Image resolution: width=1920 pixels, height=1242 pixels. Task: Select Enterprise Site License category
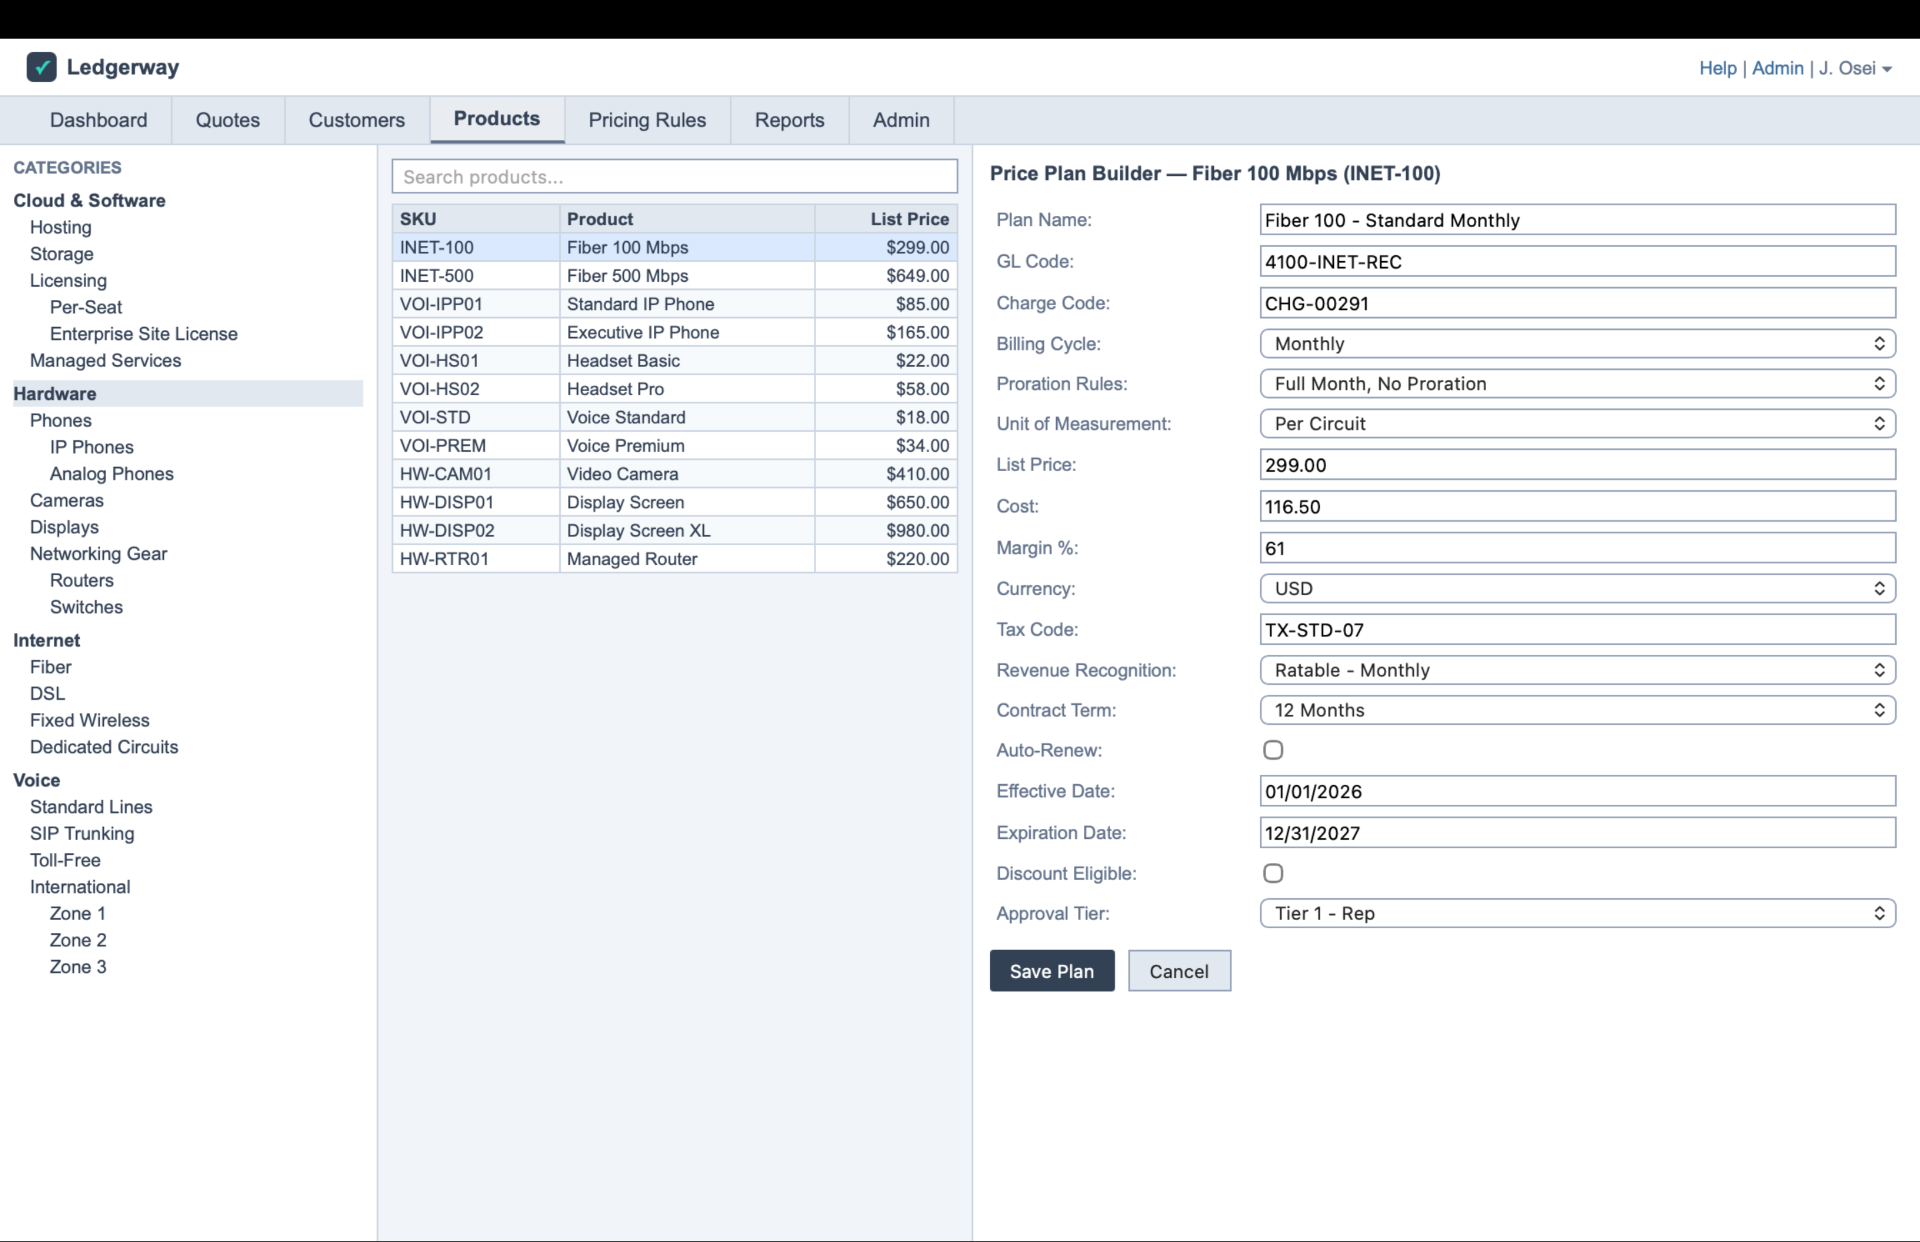coord(144,334)
